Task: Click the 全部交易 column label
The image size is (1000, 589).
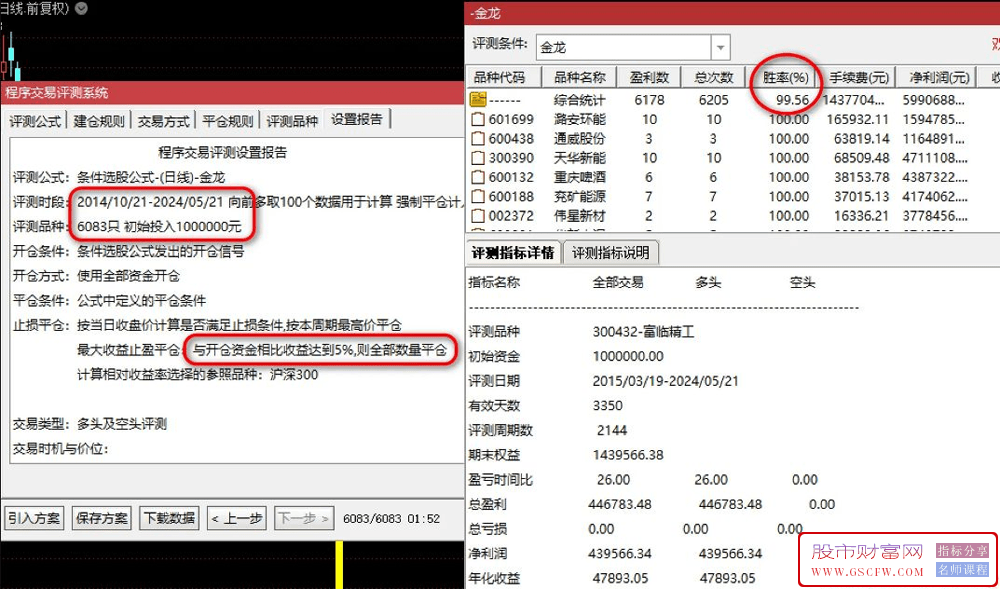Action: [617, 282]
